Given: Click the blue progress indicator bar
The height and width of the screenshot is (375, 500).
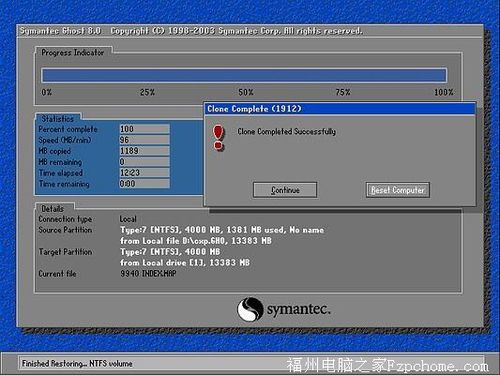Looking at the screenshot, I should click(244, 75).
